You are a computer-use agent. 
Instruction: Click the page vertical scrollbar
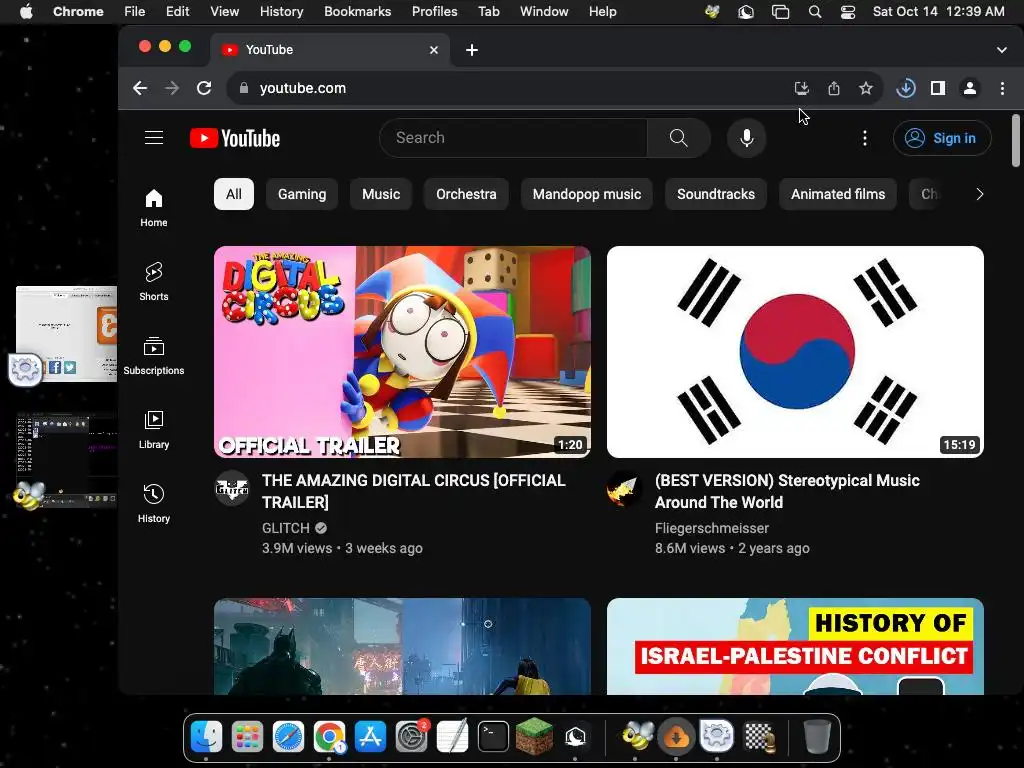coord(1016,140)
